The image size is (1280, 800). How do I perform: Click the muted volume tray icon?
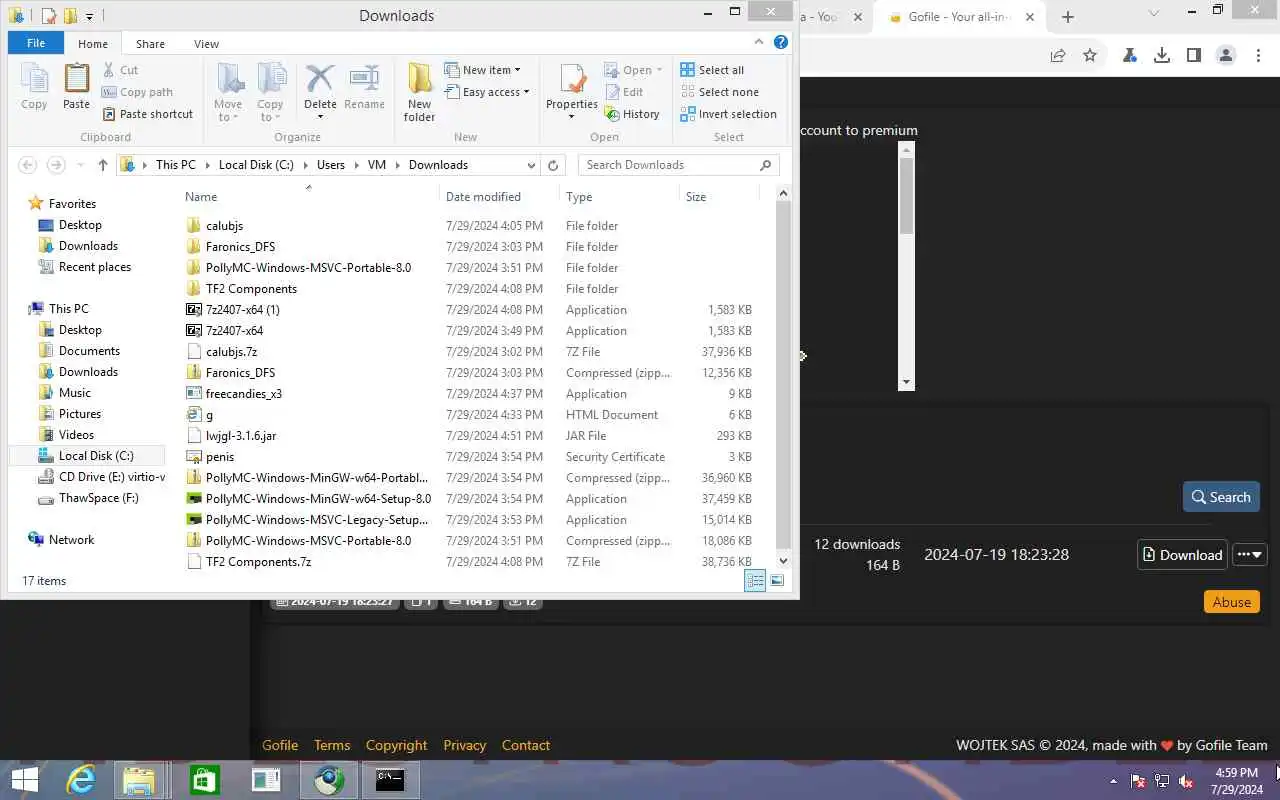tap(1186, 781)
